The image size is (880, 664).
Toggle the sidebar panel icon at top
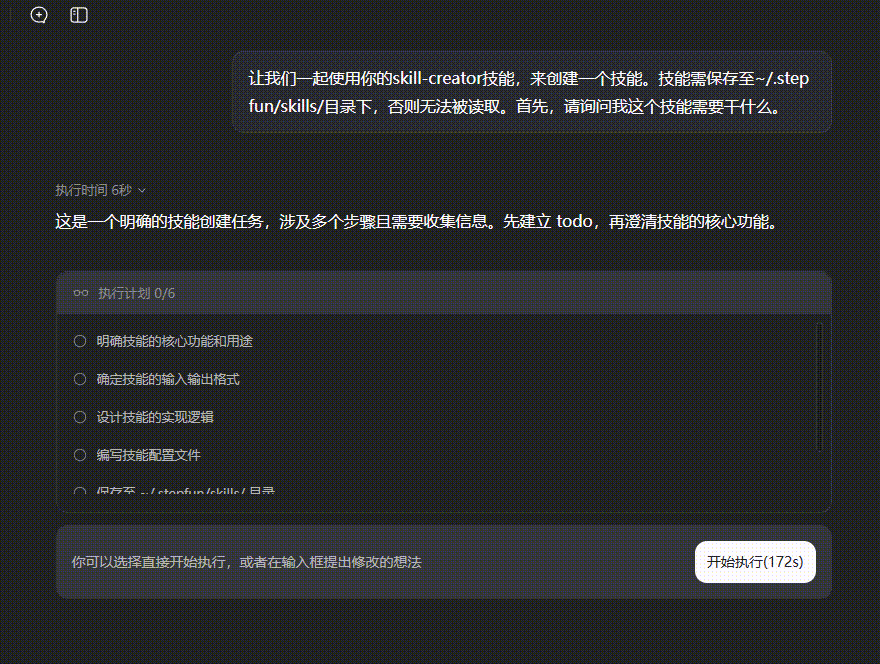click(x=78, y=15)
